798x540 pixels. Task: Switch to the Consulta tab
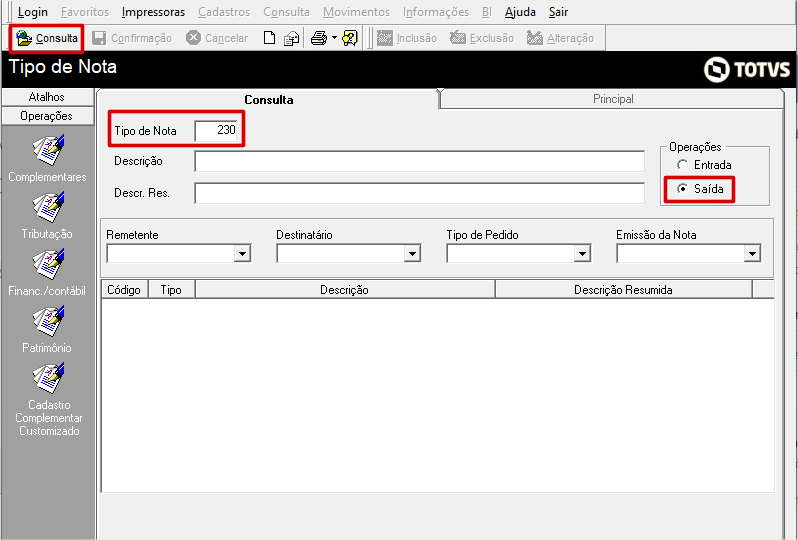pos(269,100)
